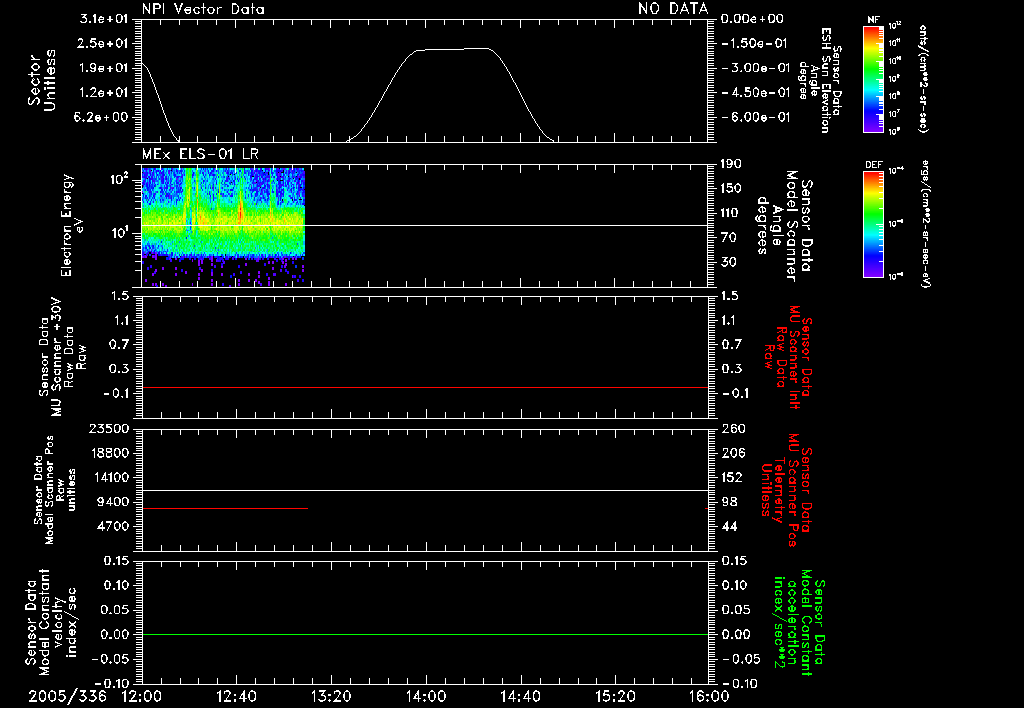1024x708 pixels.
Task: Select the NPI Vector Data title
Action: (x=203, y=9)
